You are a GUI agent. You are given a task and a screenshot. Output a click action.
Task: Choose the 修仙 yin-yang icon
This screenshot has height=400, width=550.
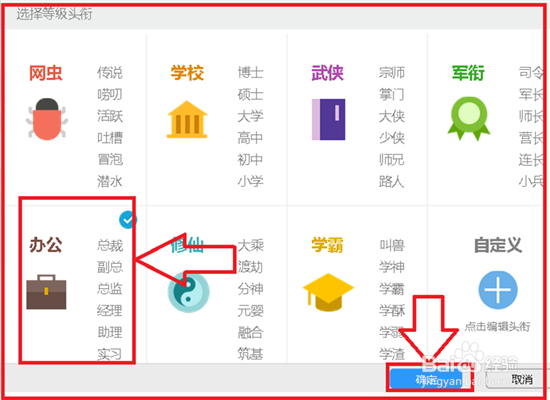pos(188,292)
